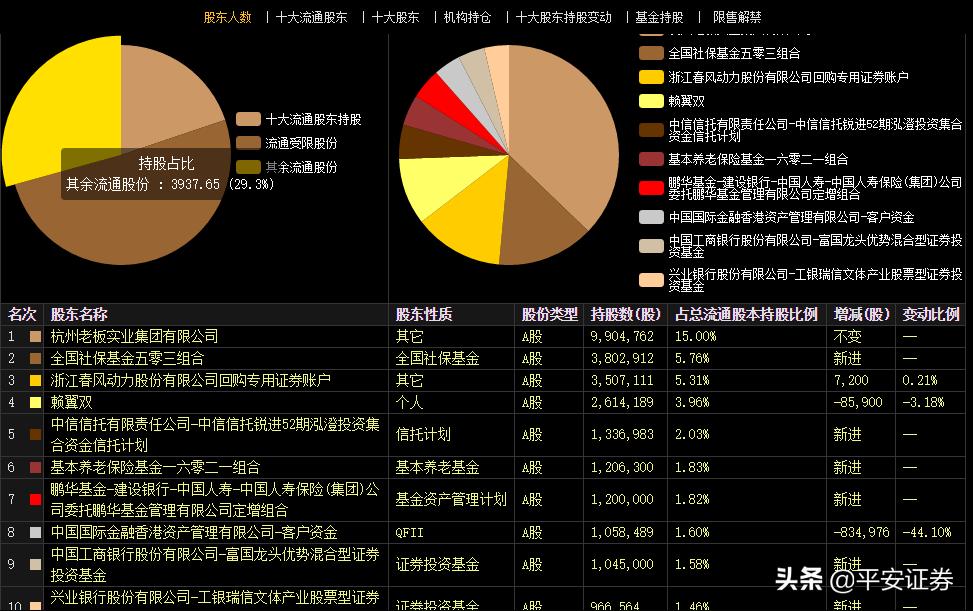Viewport: 973px width, 611px height.
Task: Click legend swatch for 全国社保基金五零三组合
Action: 652,53
